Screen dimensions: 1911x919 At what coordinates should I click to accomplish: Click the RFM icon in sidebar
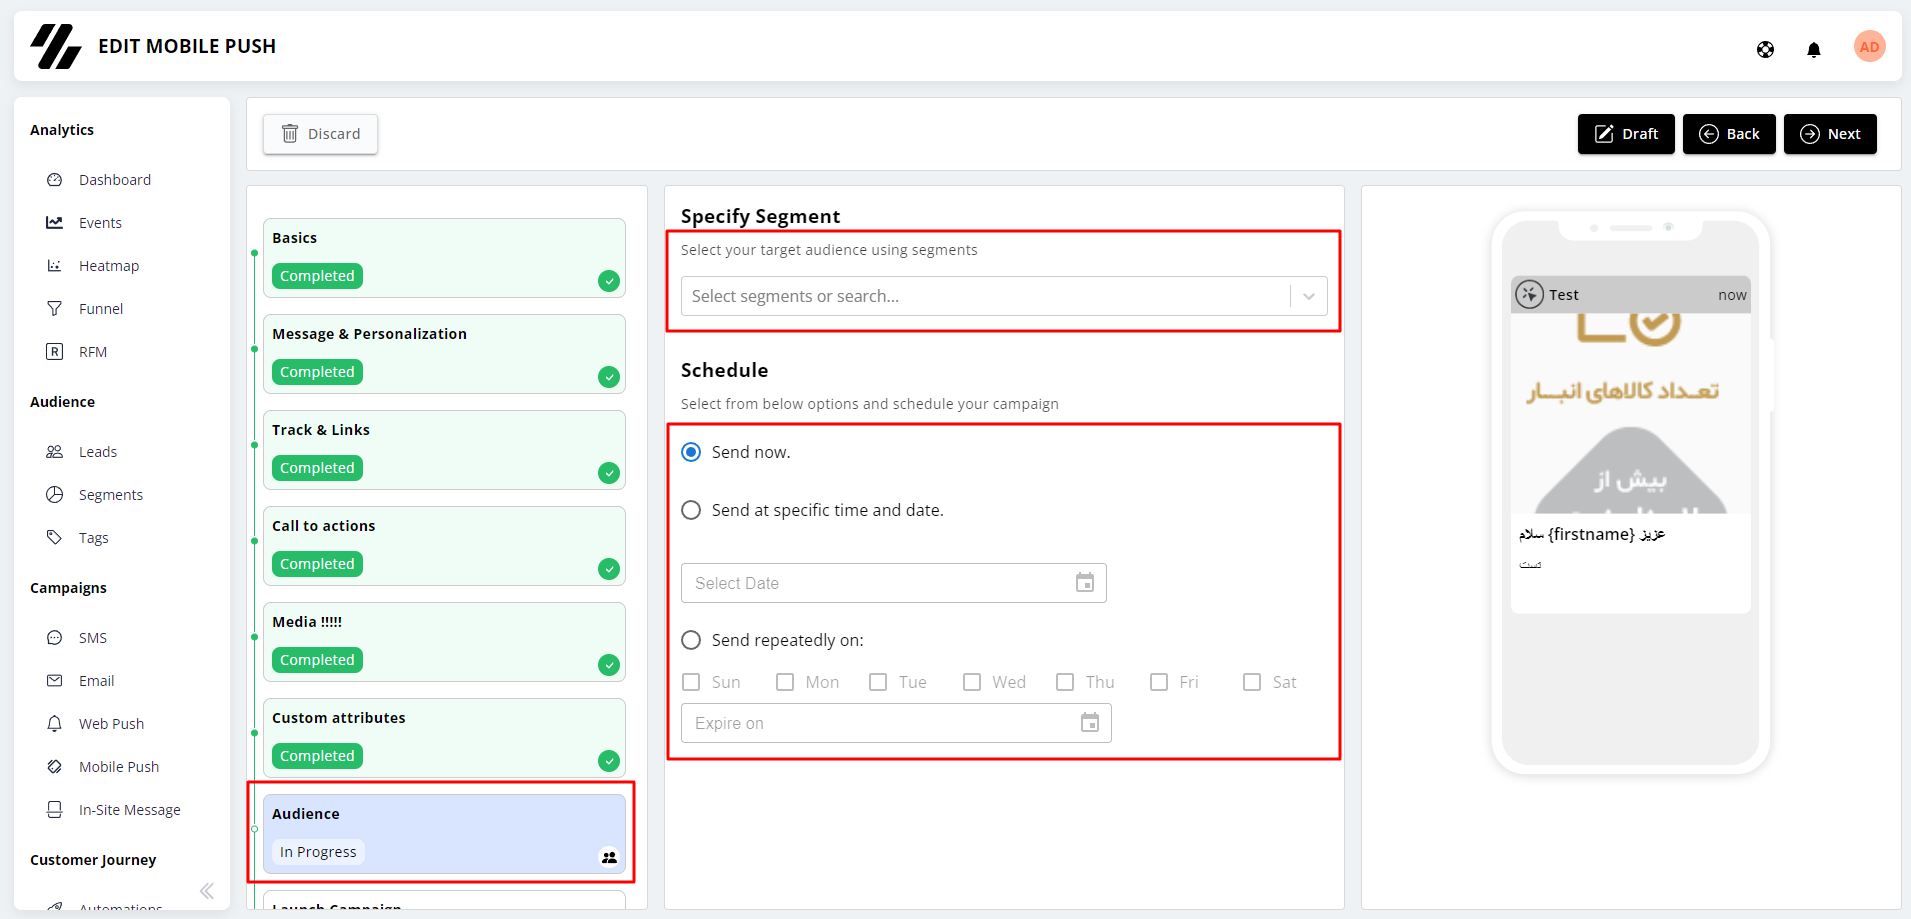pyautogui.click(x=55, y=352)
